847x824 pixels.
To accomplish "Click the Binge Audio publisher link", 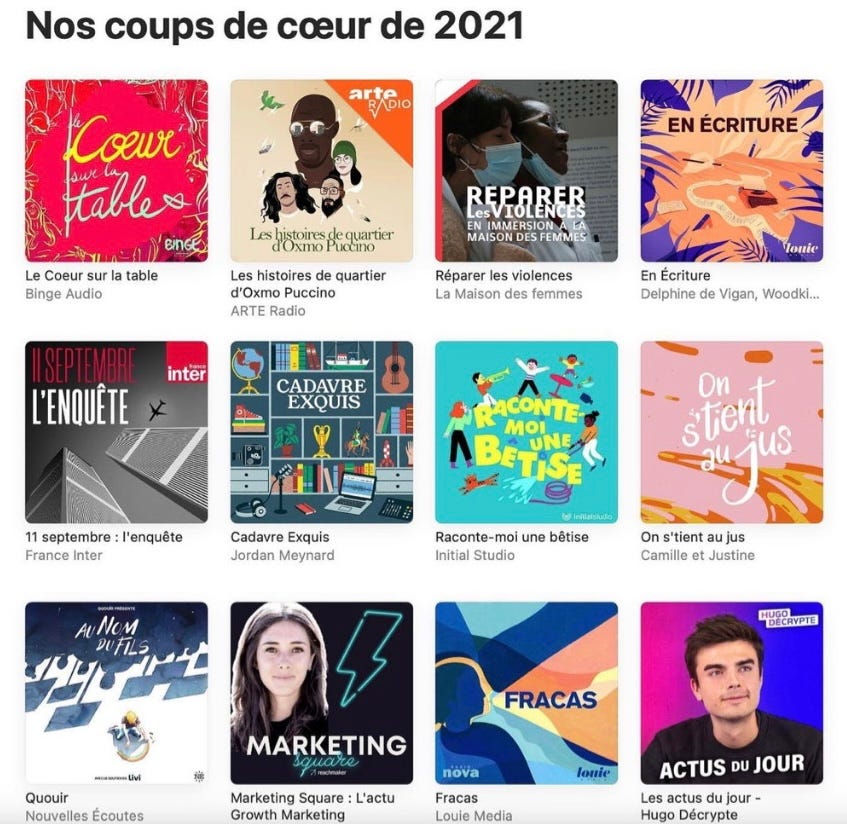I will point(64,294).
